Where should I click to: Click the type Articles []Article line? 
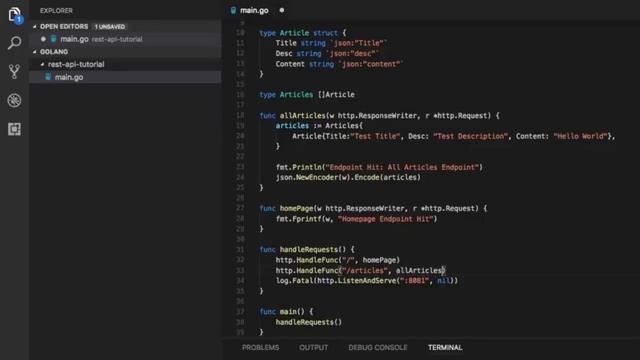coord(307,95)
